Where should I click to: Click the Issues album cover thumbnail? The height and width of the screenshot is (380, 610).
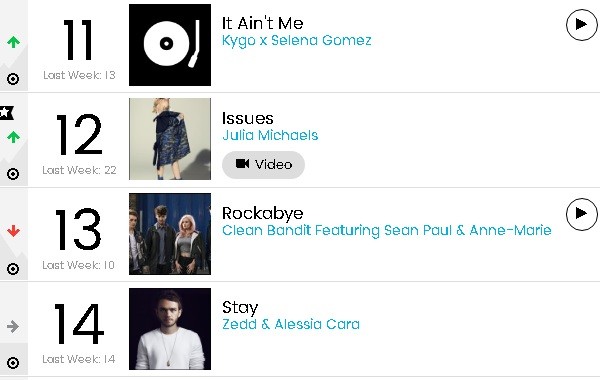[x=170, y=139]
